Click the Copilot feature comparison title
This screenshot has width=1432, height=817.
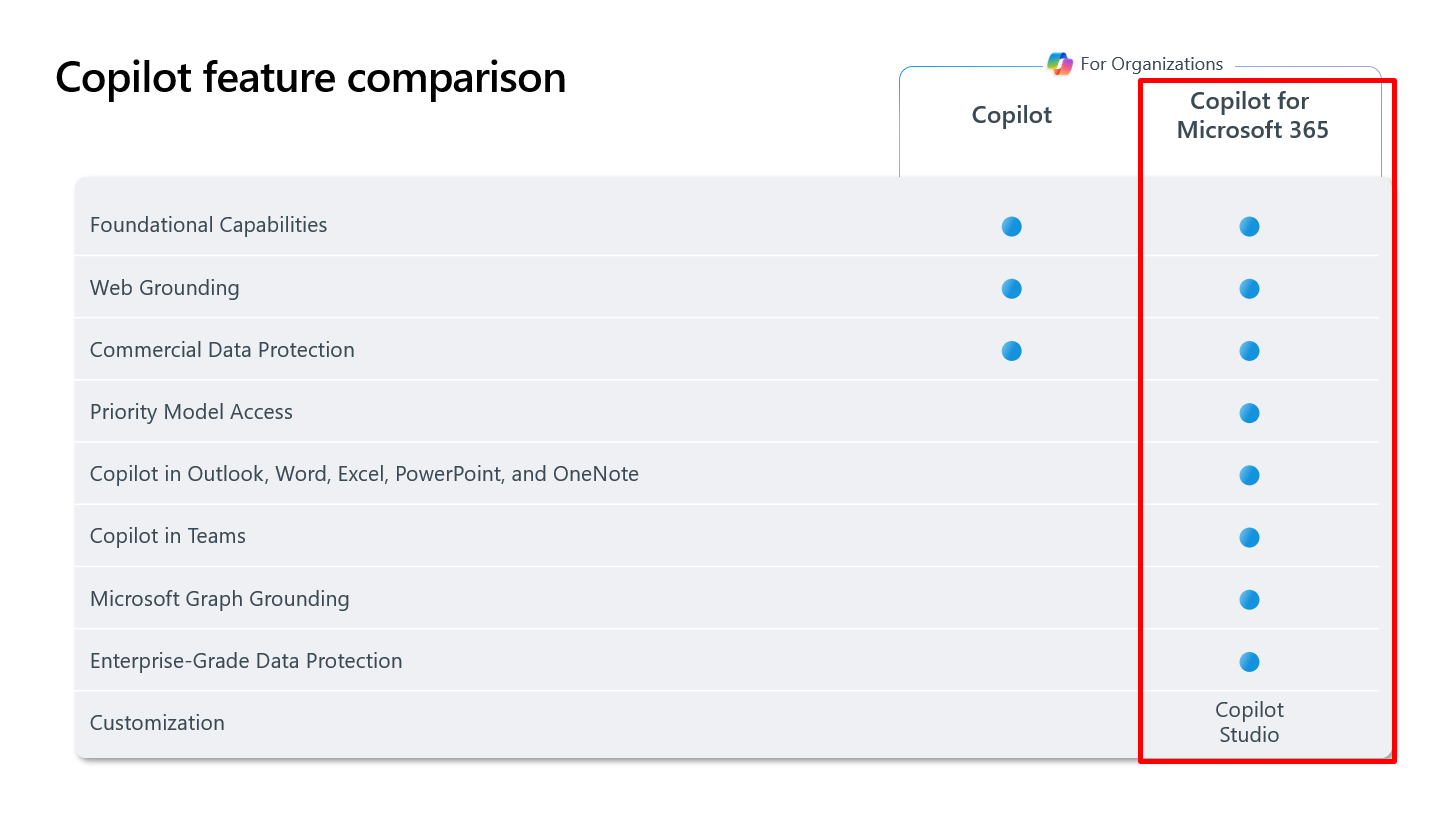[310, 77]
